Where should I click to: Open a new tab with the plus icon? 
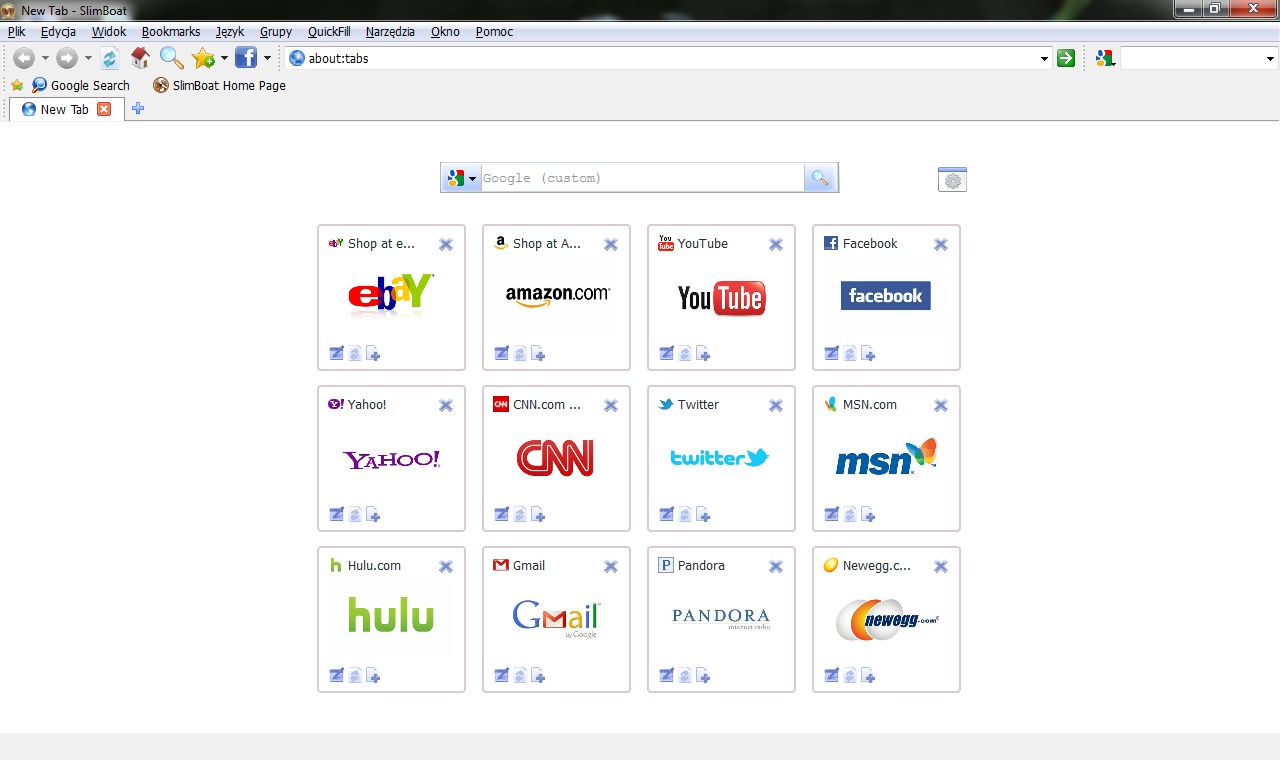138,108
